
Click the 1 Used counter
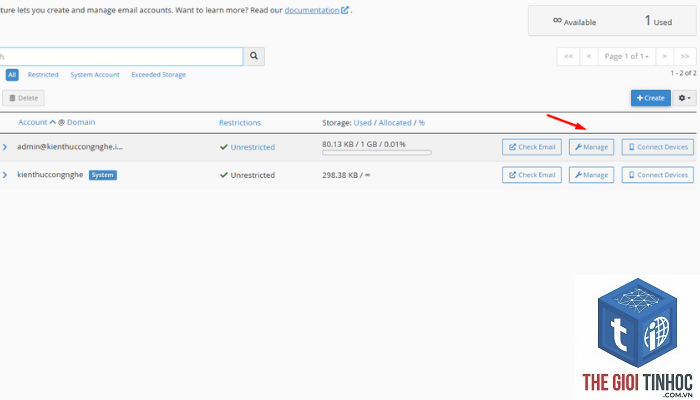tap(658, 21)
